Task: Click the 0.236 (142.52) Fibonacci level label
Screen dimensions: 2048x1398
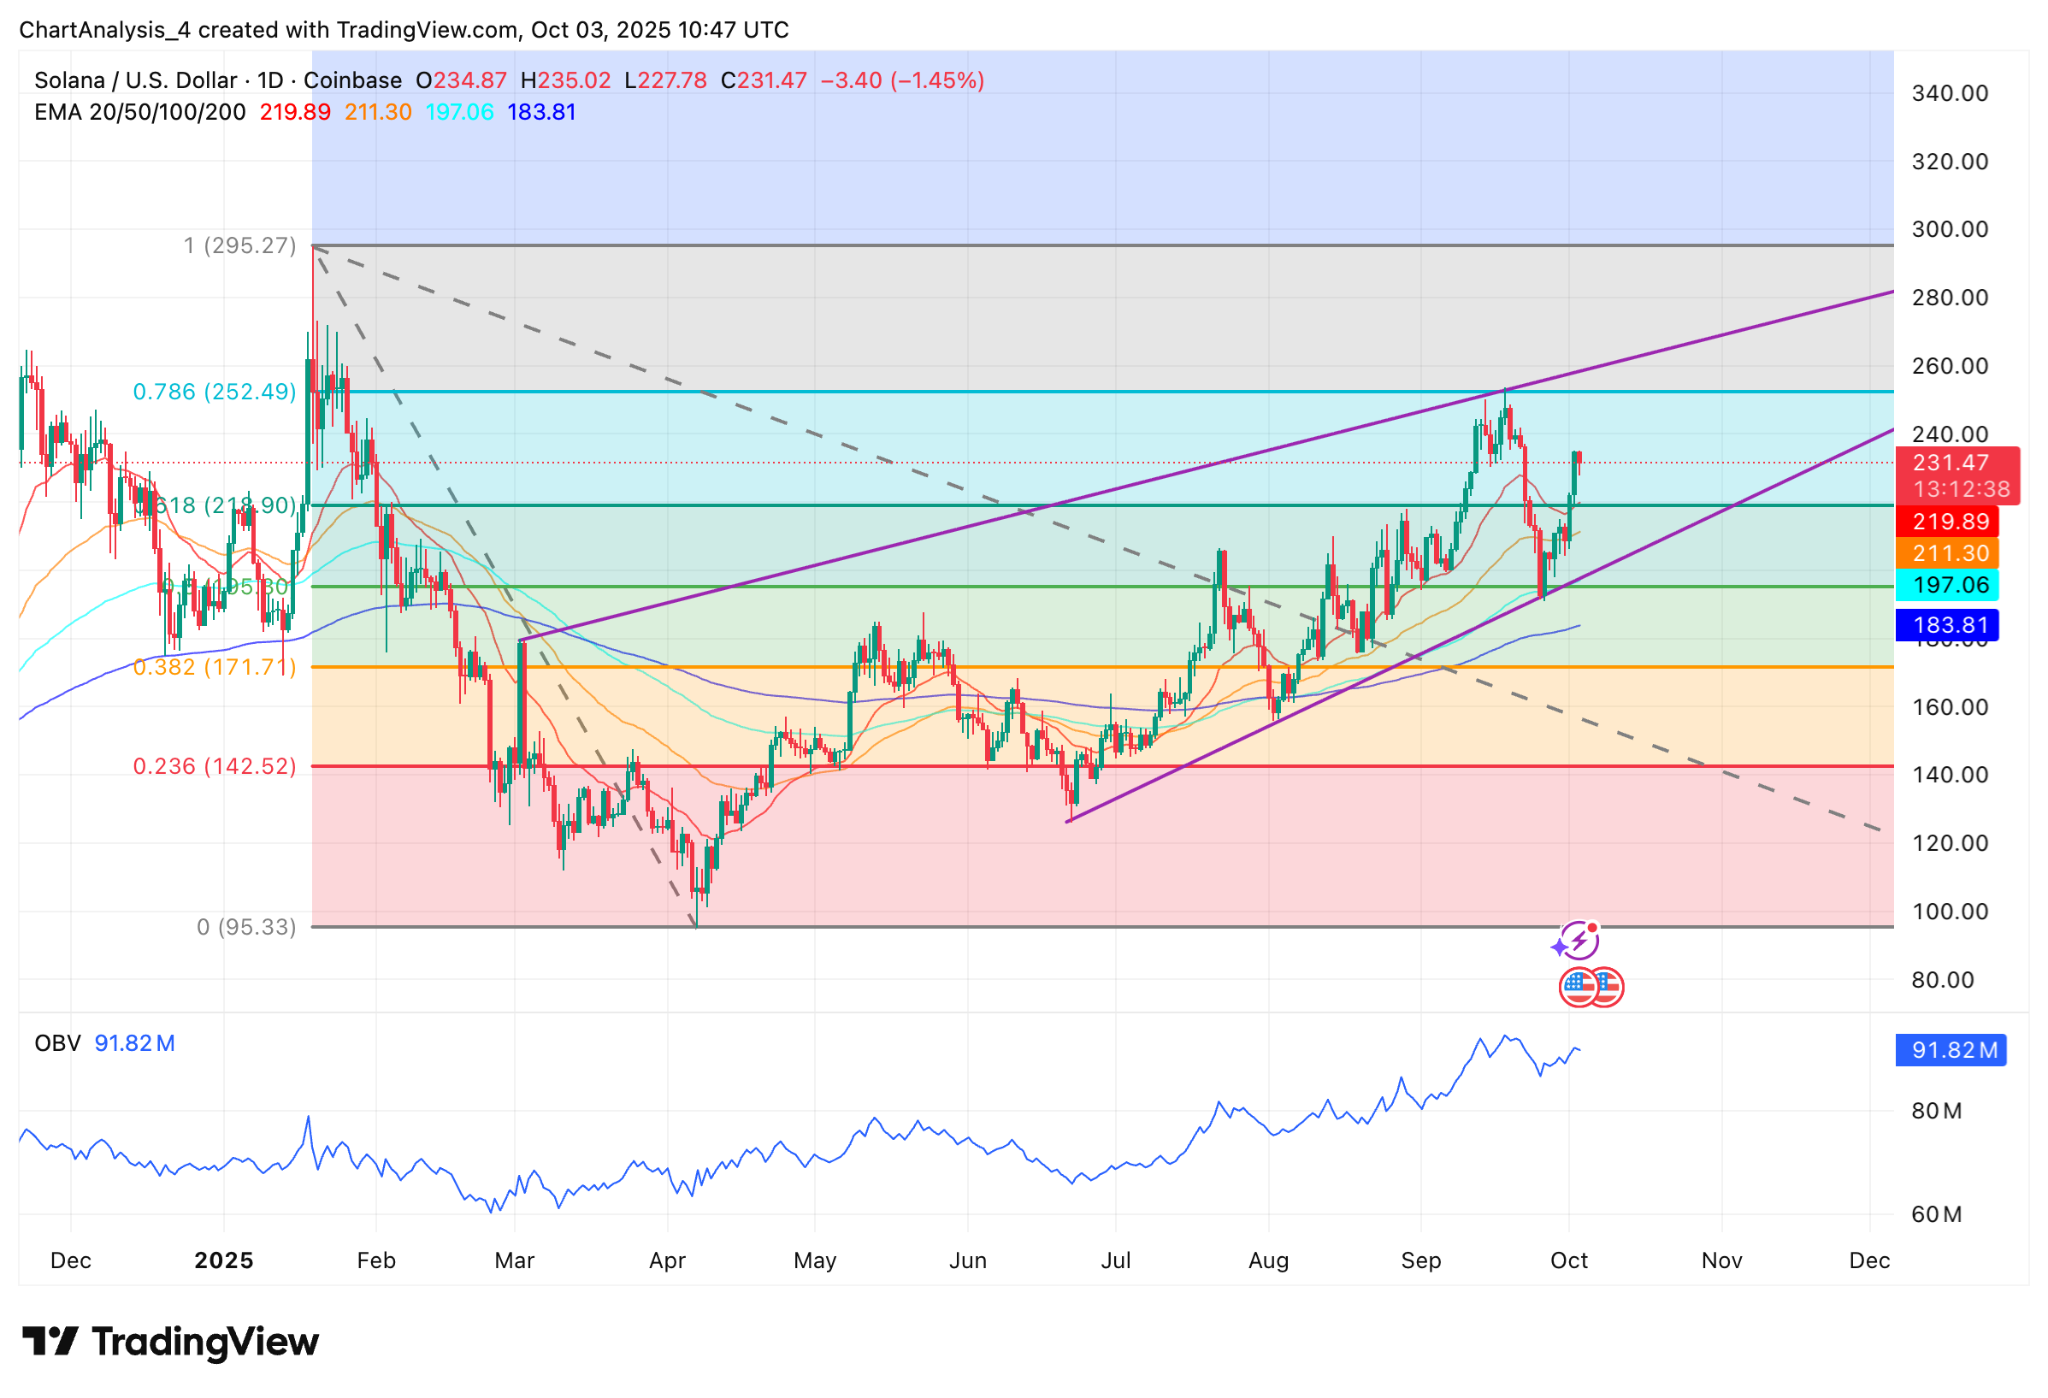Action: [214, 766]
